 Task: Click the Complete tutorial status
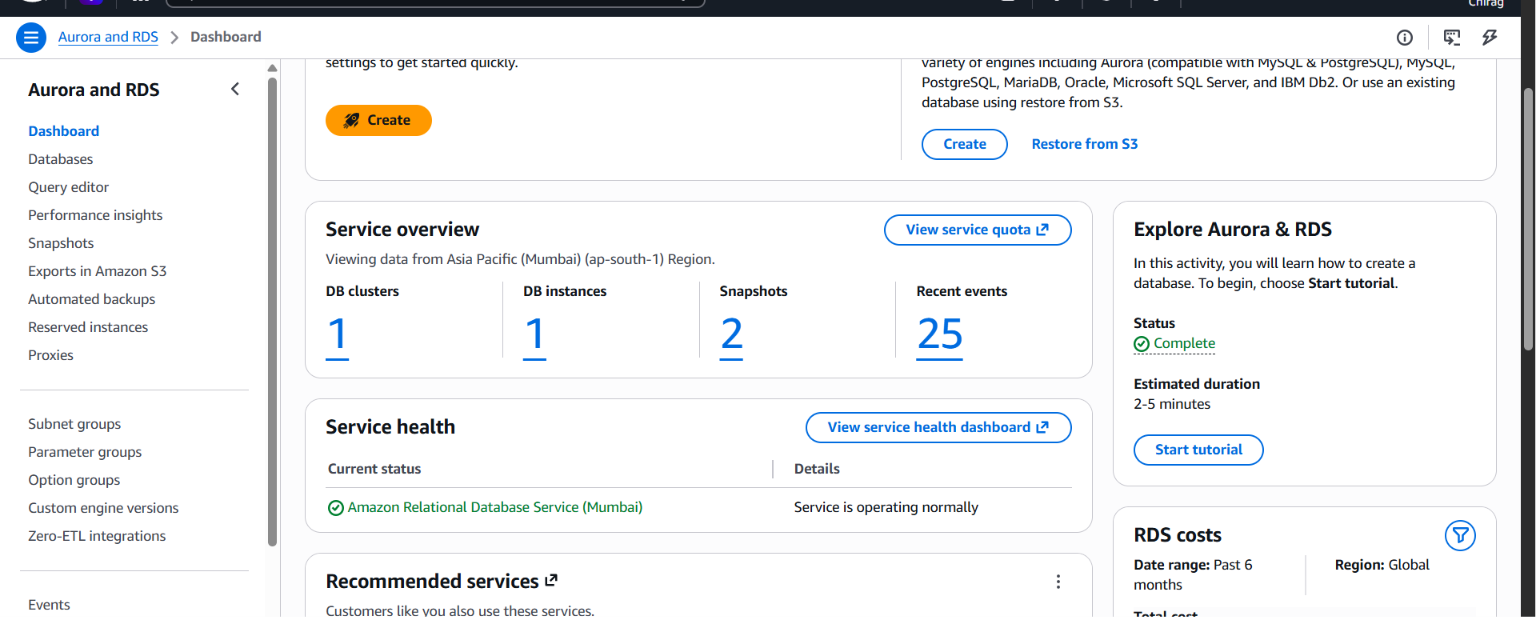pos(1175,343)
